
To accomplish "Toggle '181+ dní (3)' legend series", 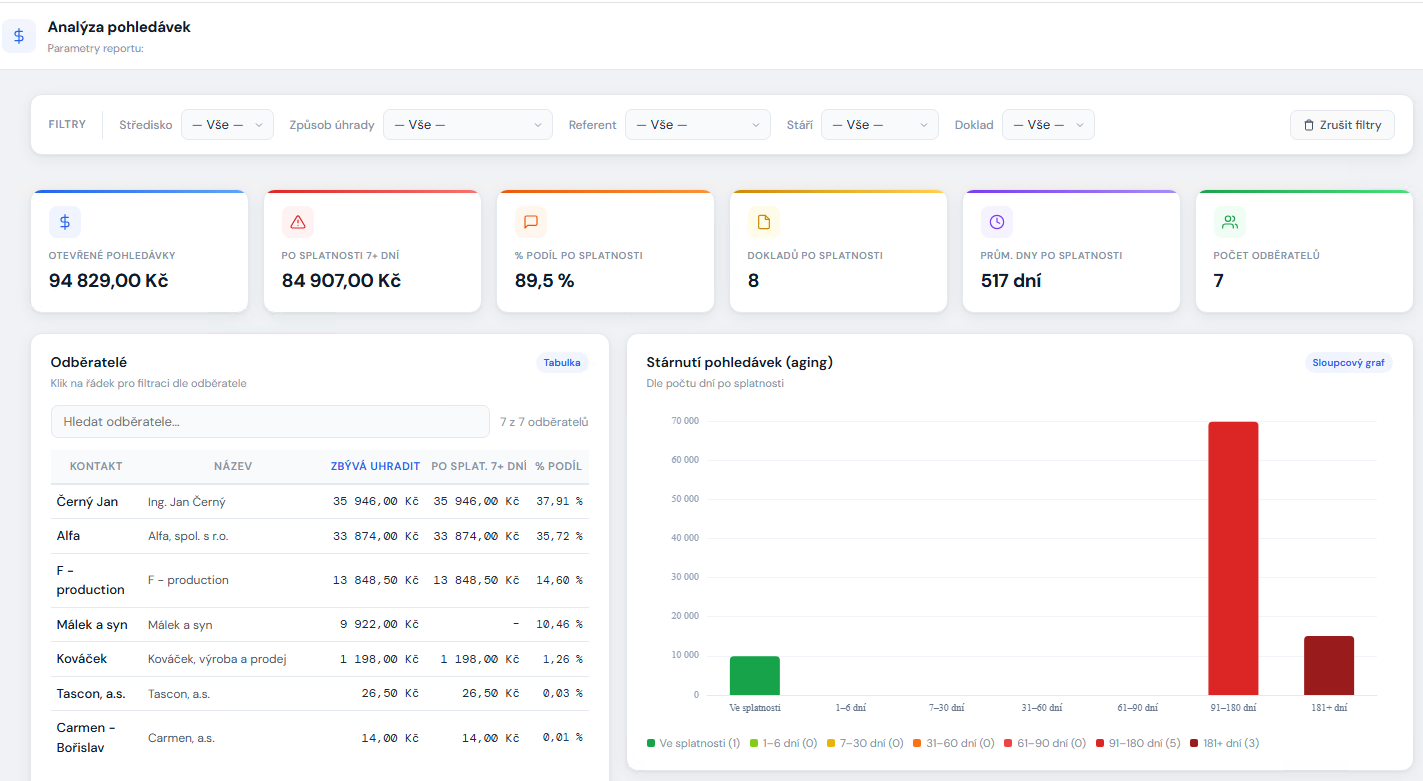I will coord(1230,744).
